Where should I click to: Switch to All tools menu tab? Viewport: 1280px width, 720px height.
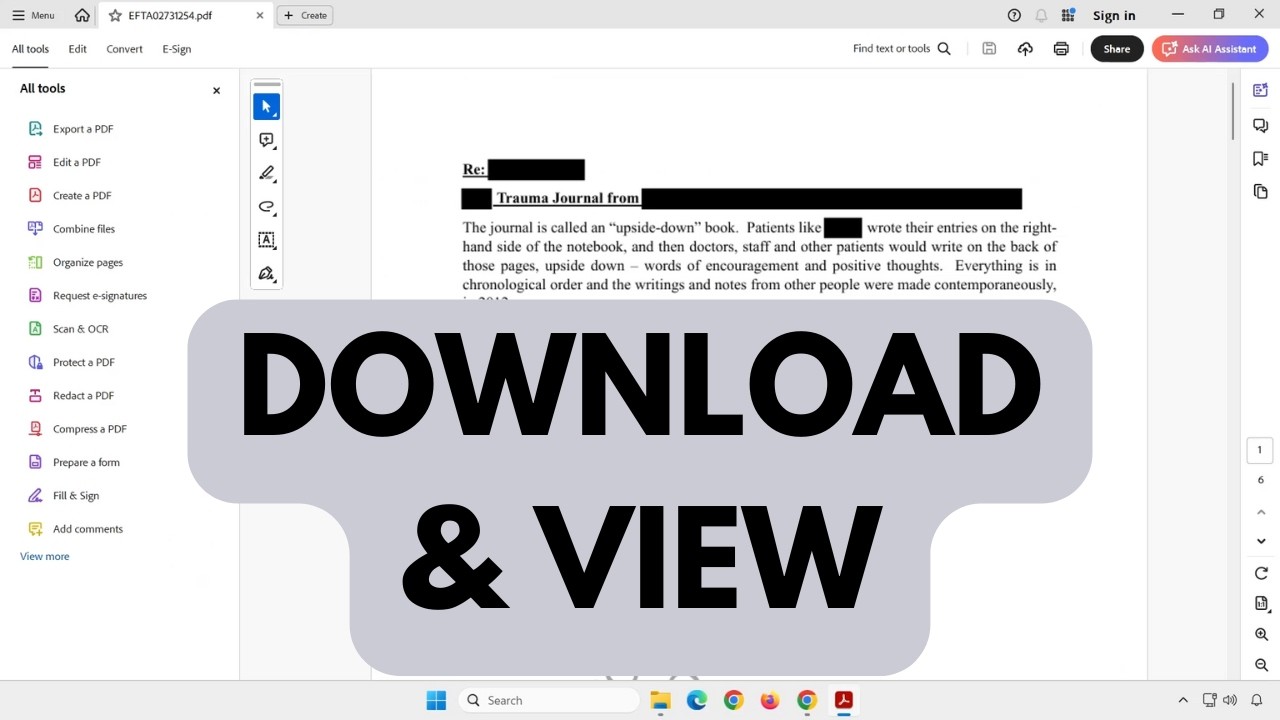pyautogui.click(x=30, y=49)
